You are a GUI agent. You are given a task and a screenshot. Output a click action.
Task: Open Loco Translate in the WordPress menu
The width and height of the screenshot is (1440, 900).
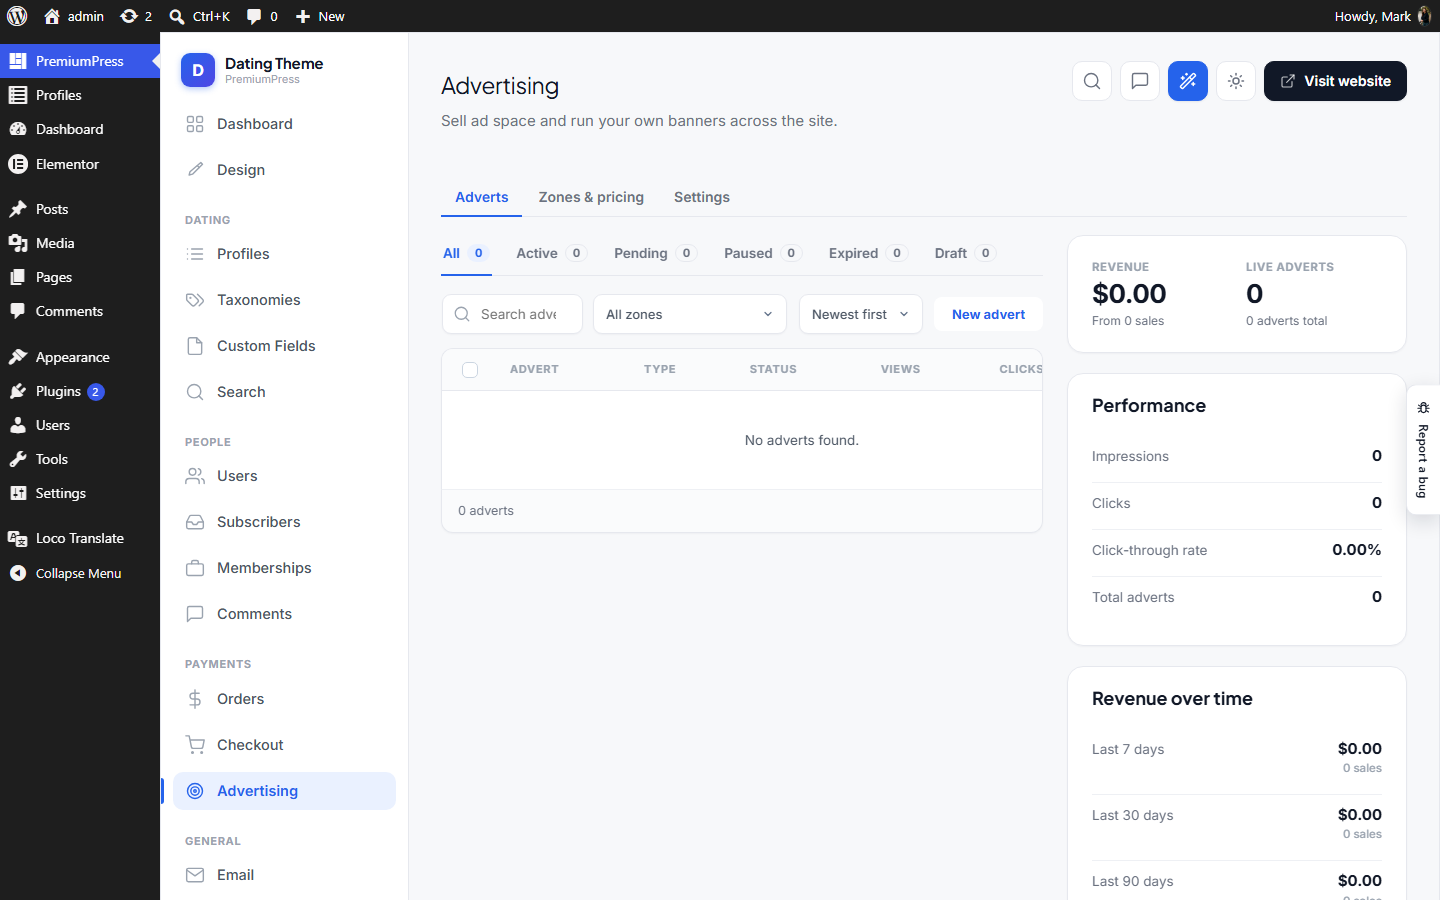point(80,538)
